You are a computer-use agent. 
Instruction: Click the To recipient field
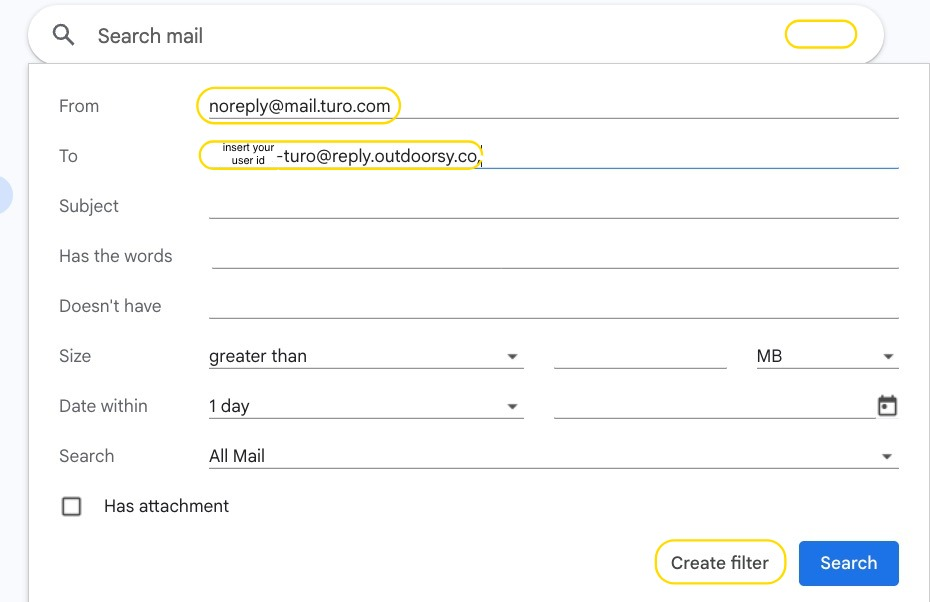690,156
